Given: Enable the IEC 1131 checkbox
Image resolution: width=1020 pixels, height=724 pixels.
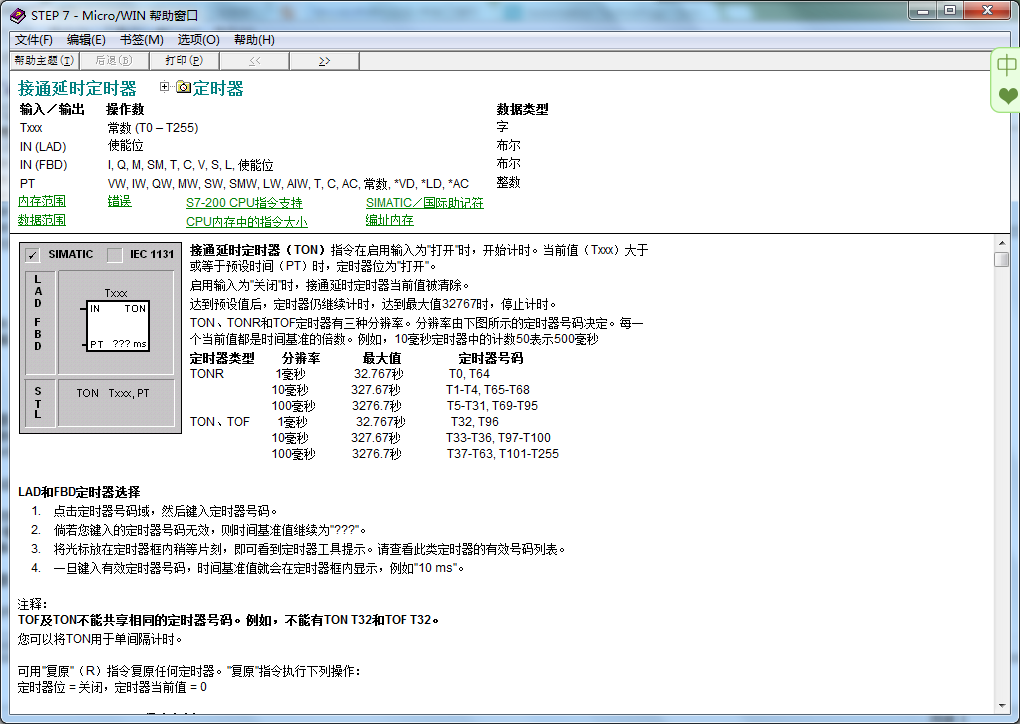Looking at the screenshot, I should [x=114, y=255].
